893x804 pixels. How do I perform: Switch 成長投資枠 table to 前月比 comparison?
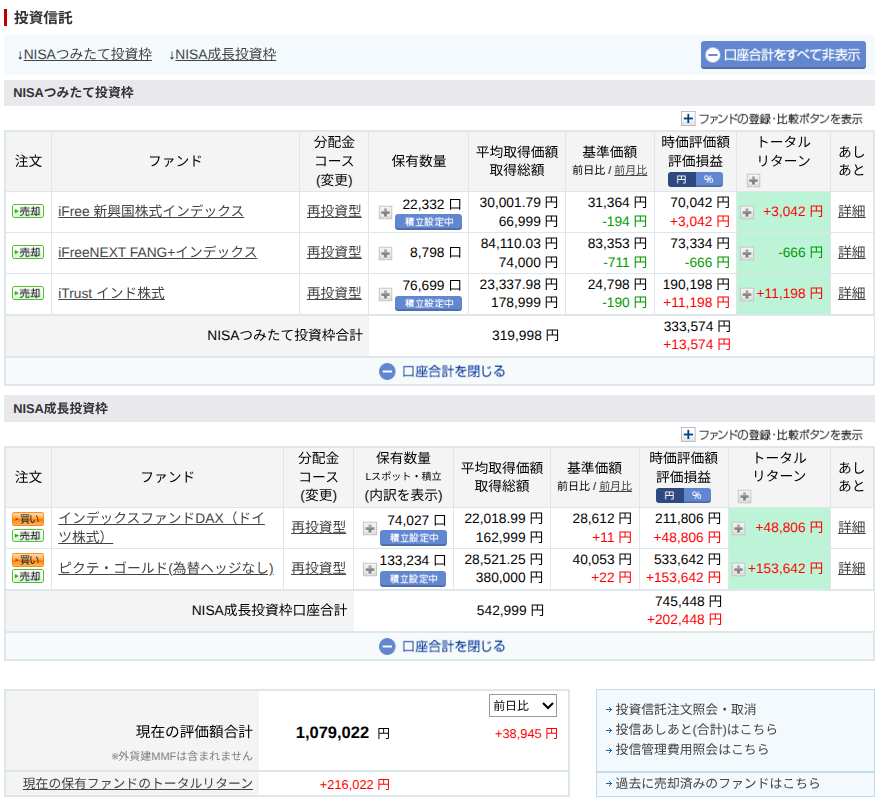(x=615, y=486)
